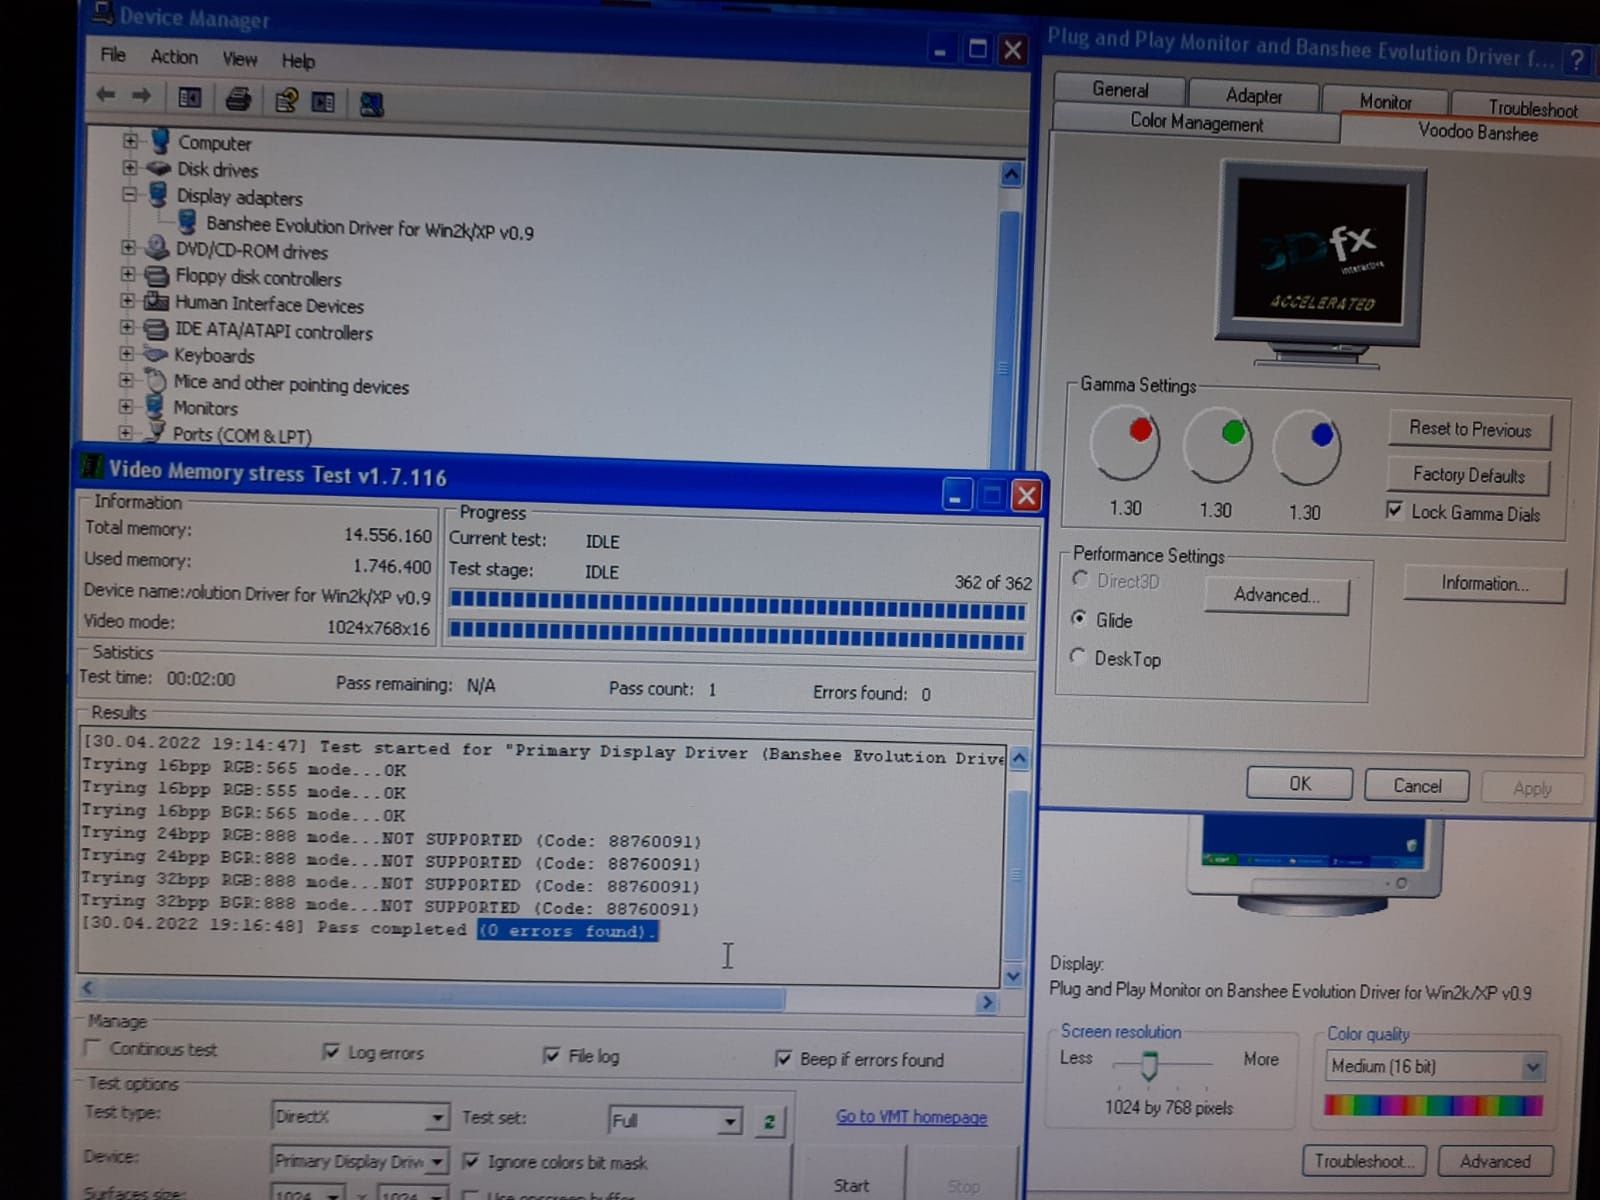Collapse the Display adapters tree node
Image resolution: width=1600 pixels, height=1200 pixels.
pyautogui.click(x=129, y=194)
